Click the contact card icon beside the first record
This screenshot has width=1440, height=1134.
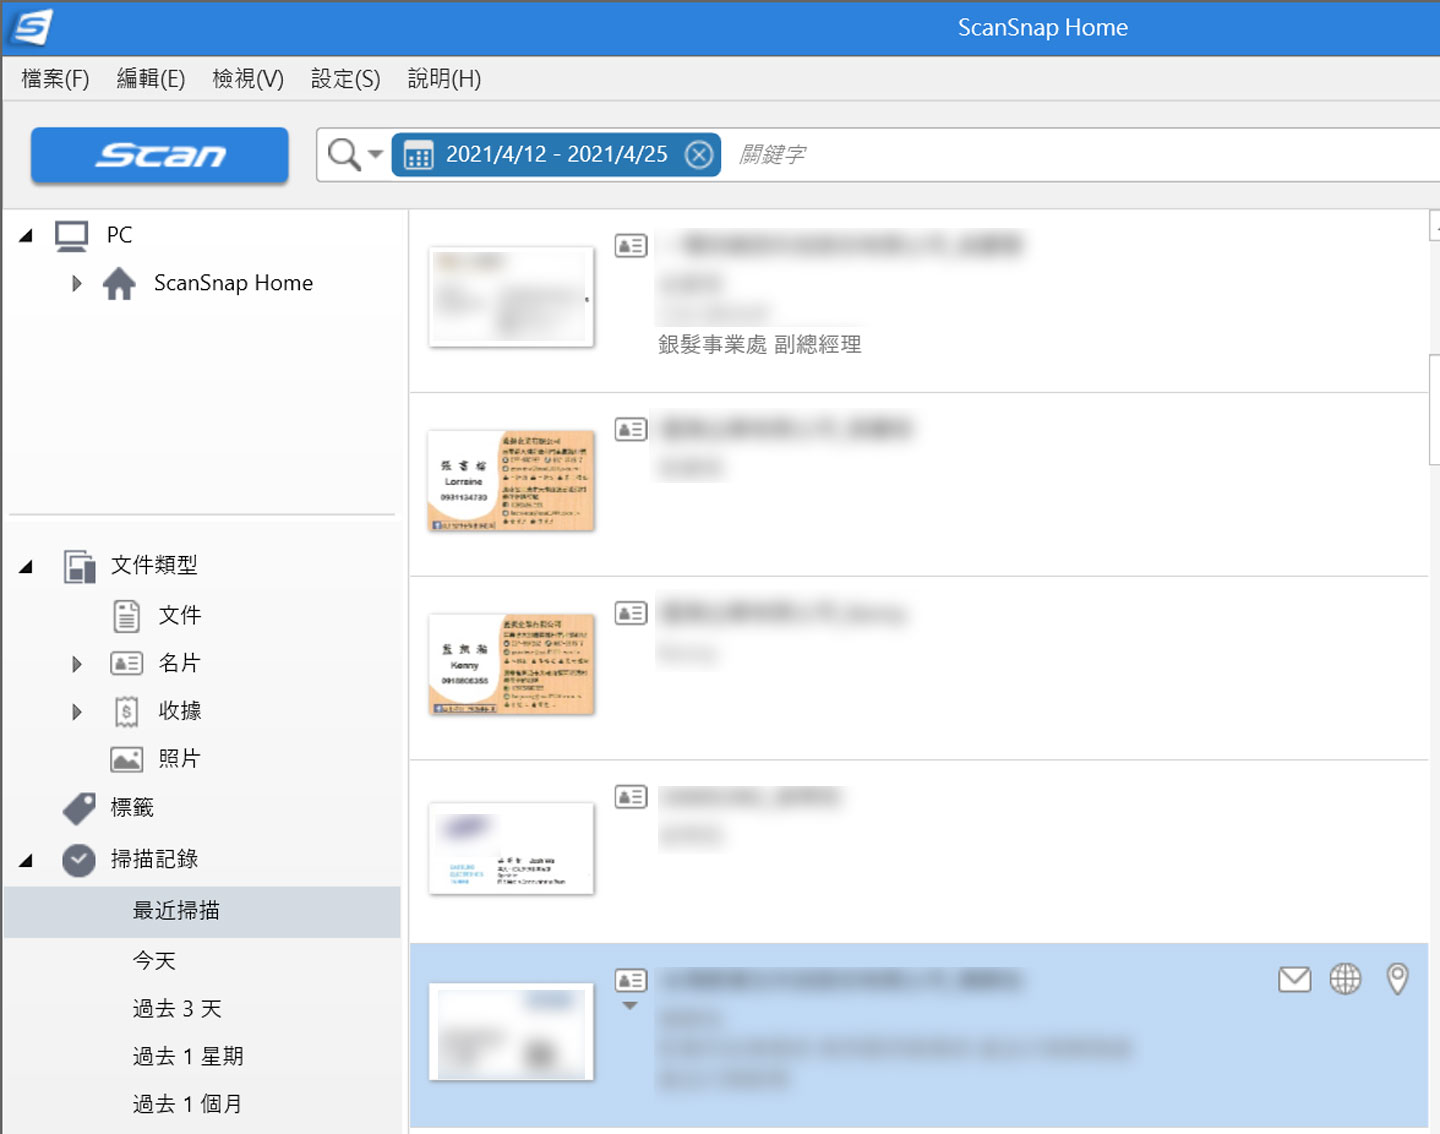tap(630, 246)
